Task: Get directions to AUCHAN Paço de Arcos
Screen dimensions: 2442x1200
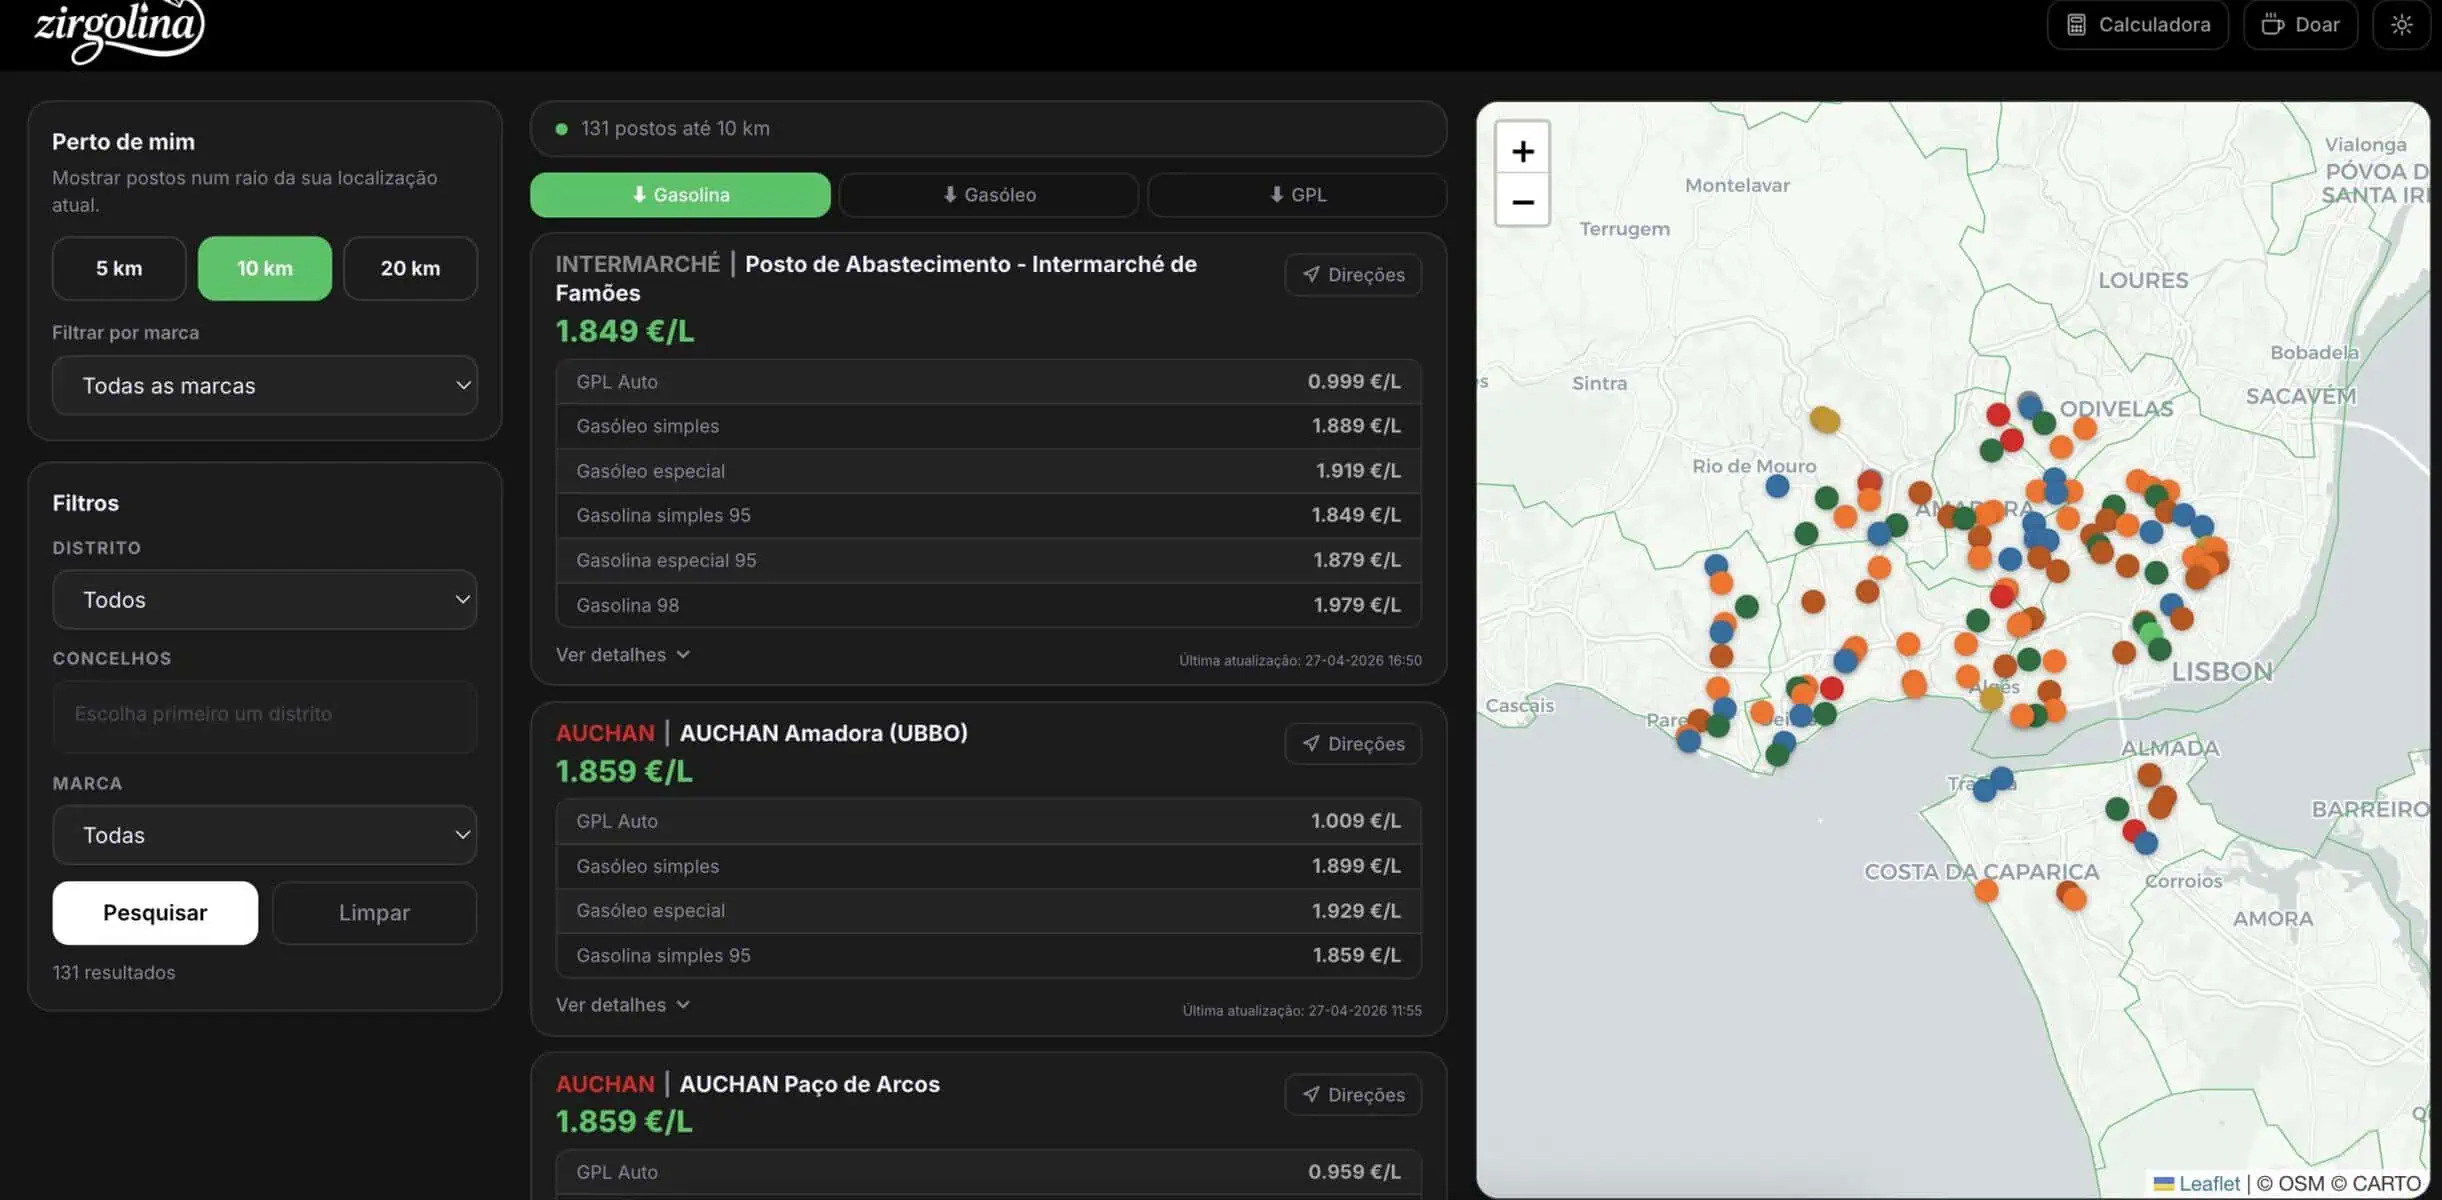Action: tap(1353, 1095)
